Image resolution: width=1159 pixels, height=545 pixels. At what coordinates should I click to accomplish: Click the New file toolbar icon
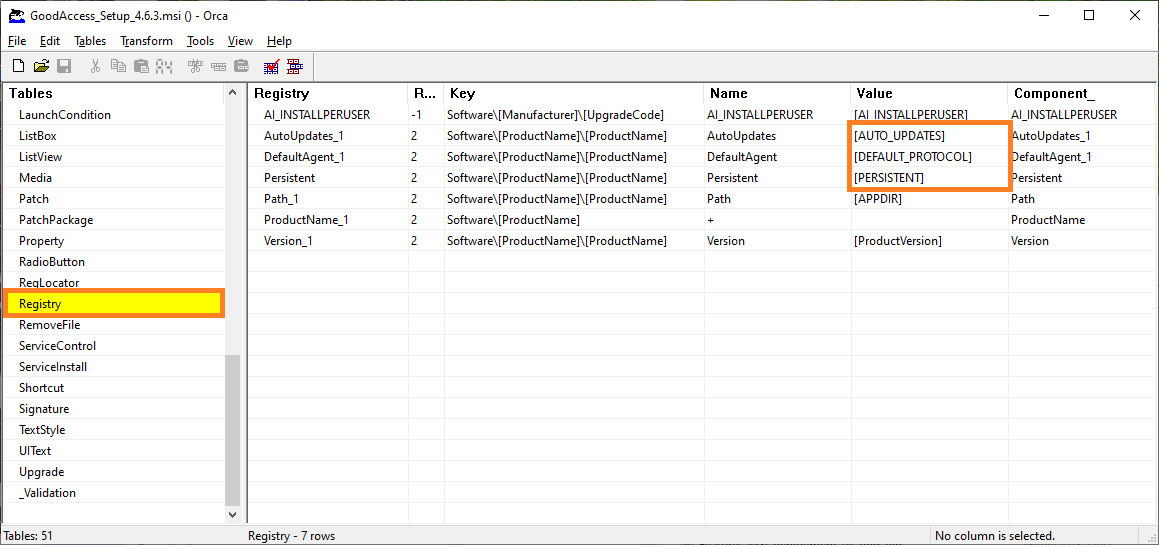(19, 67)
